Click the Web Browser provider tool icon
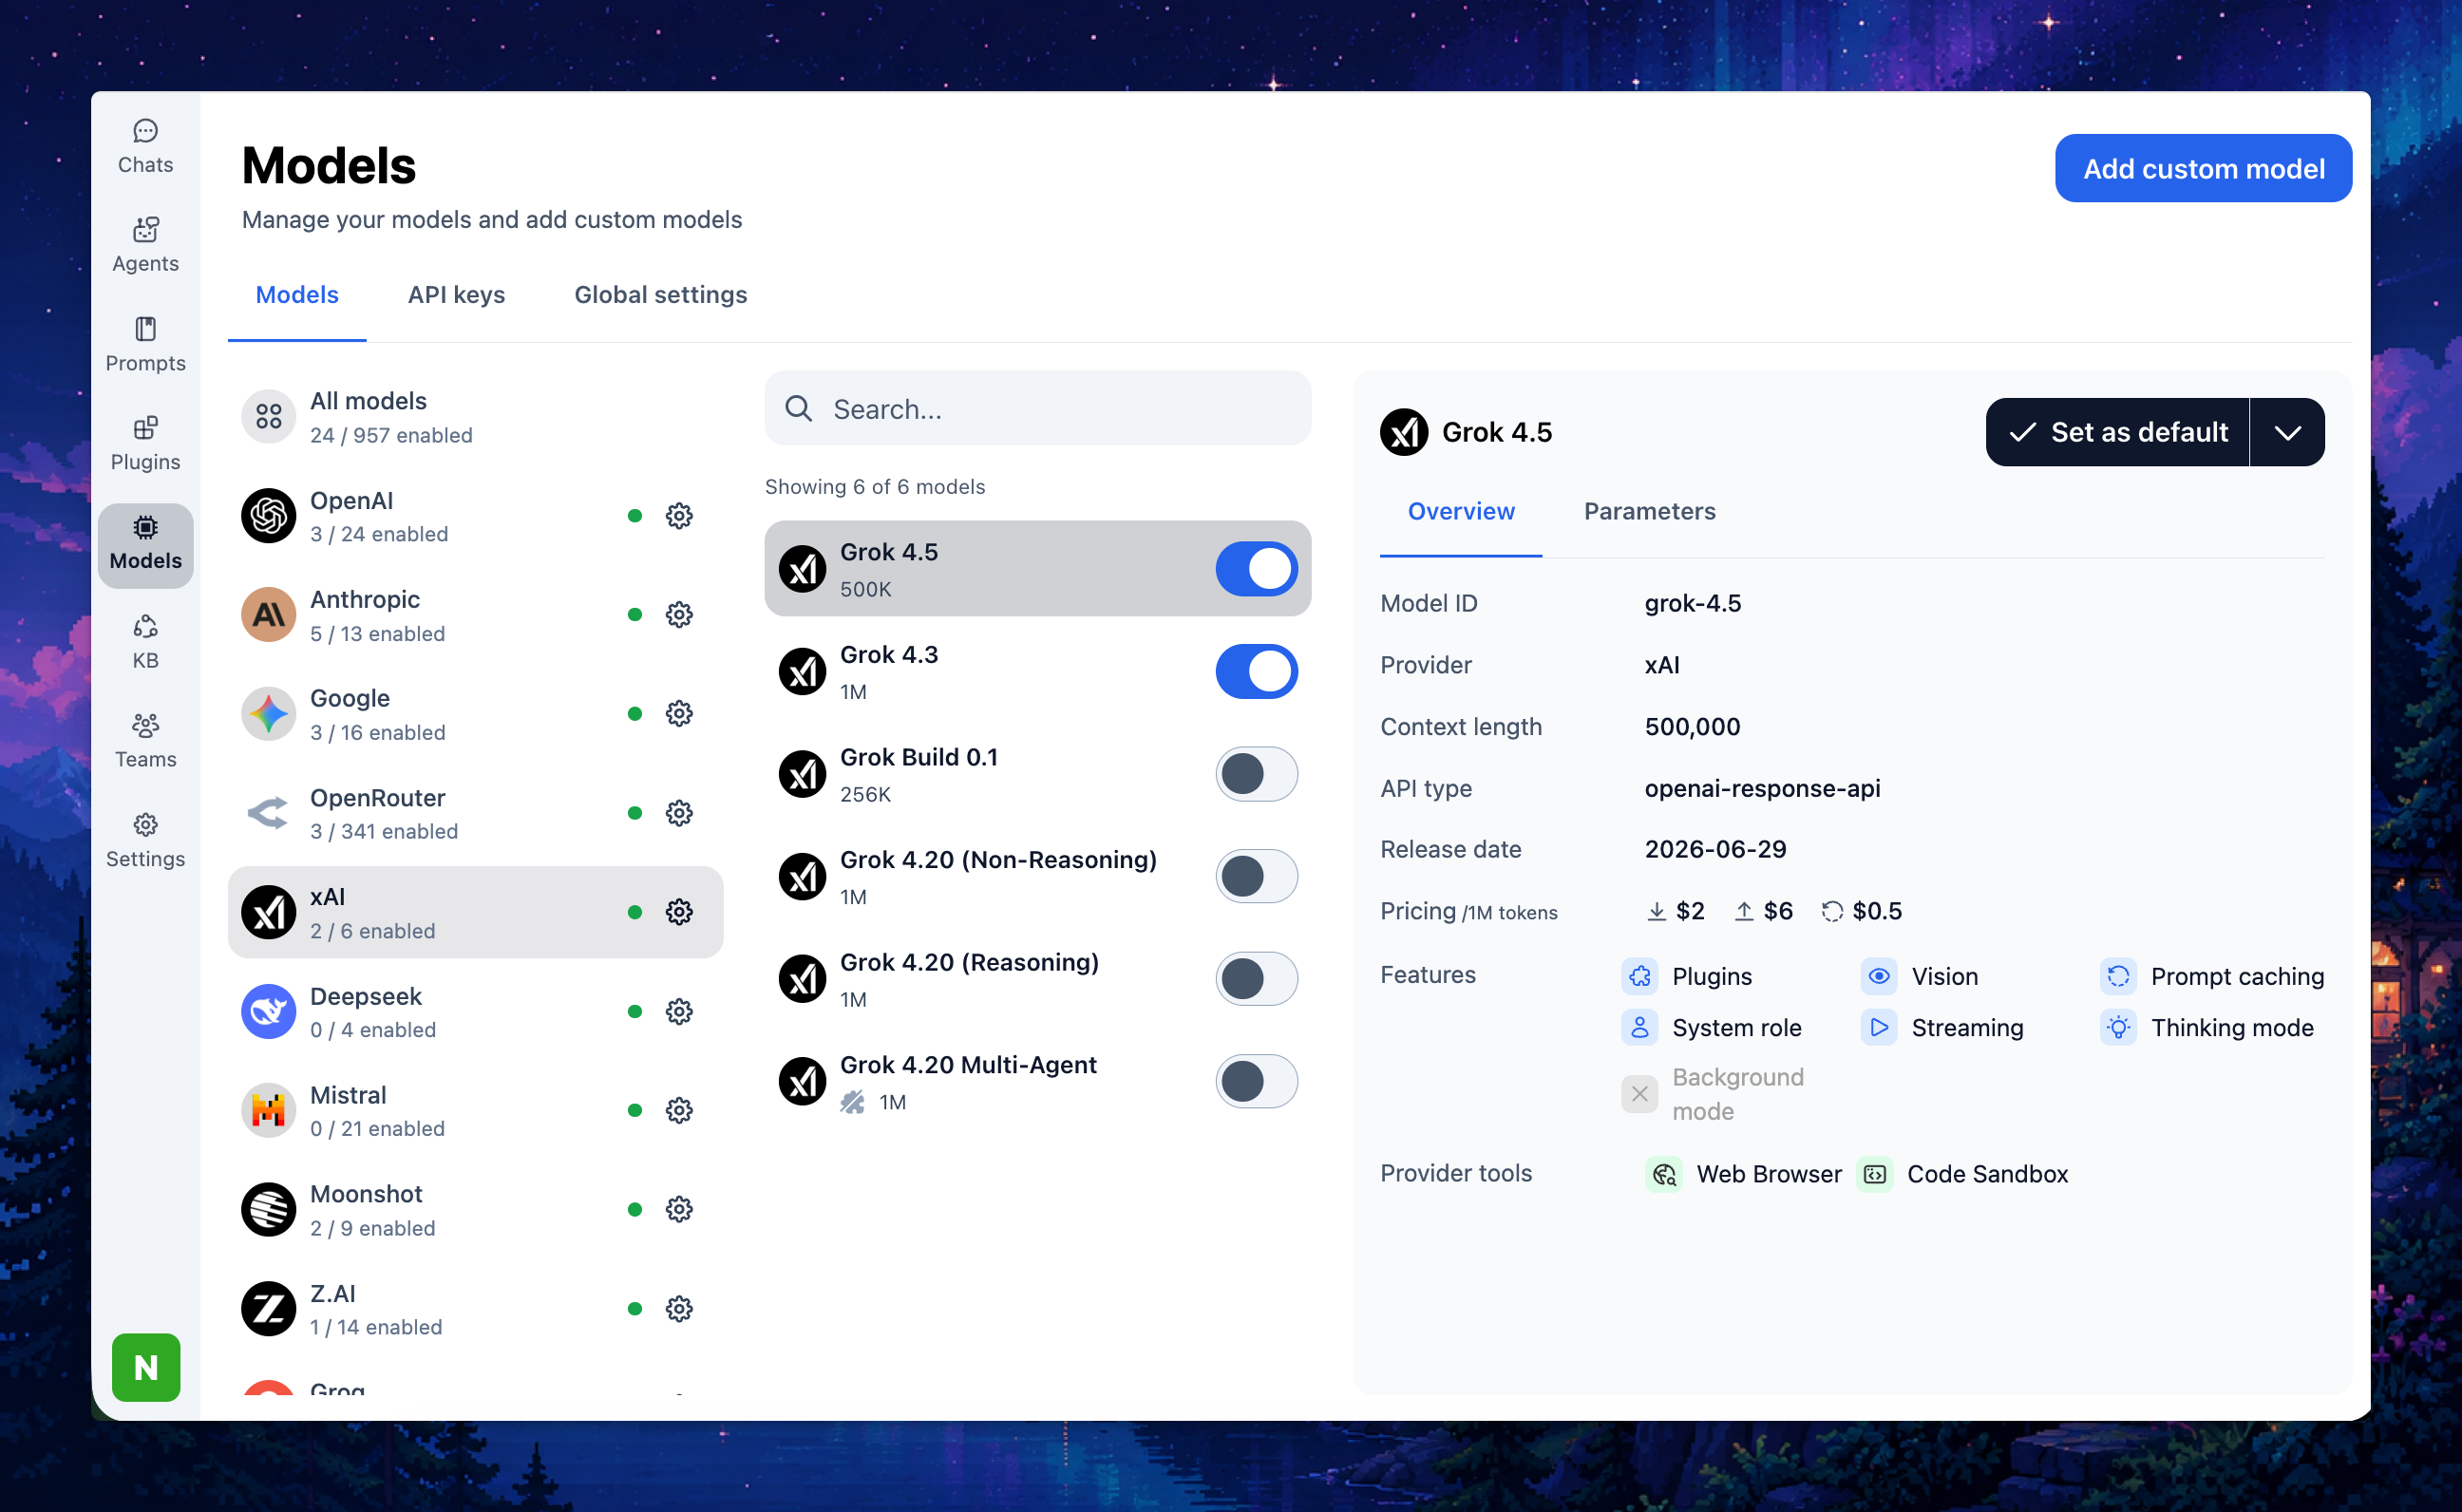 click(x=1664, y=1174)
